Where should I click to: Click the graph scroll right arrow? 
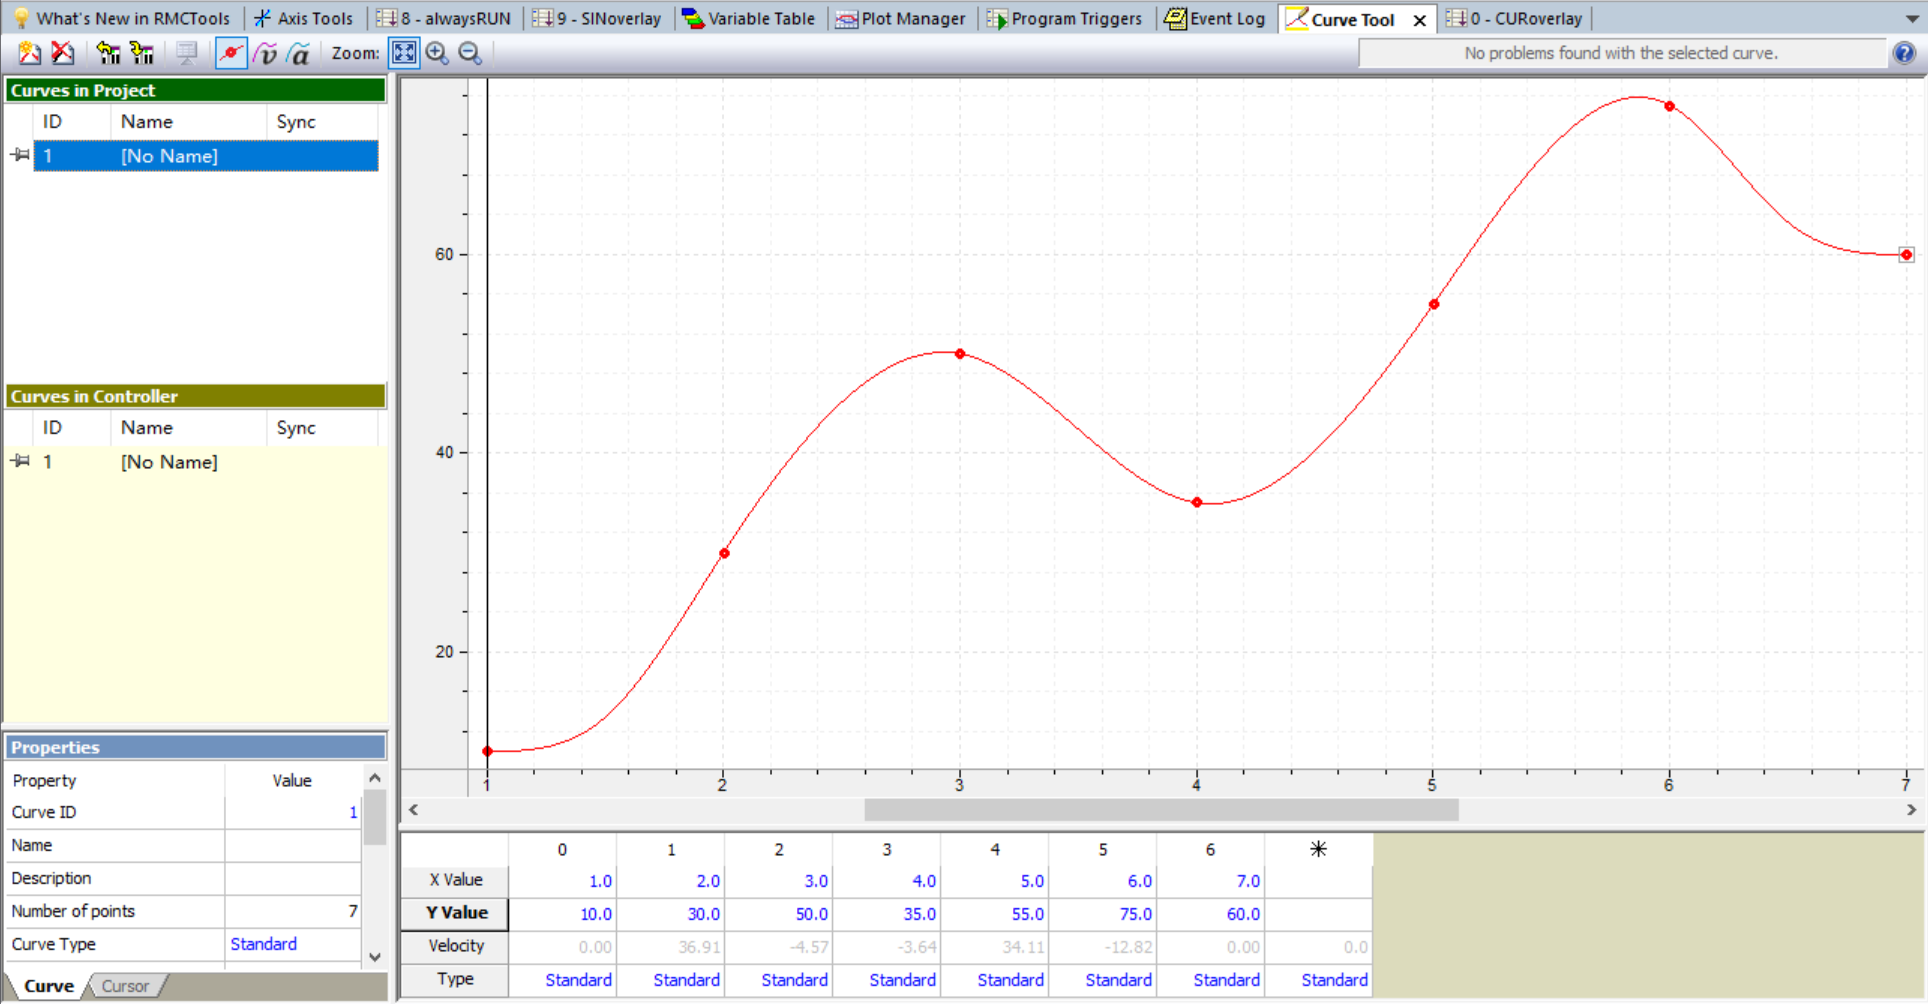(1911, 810)
